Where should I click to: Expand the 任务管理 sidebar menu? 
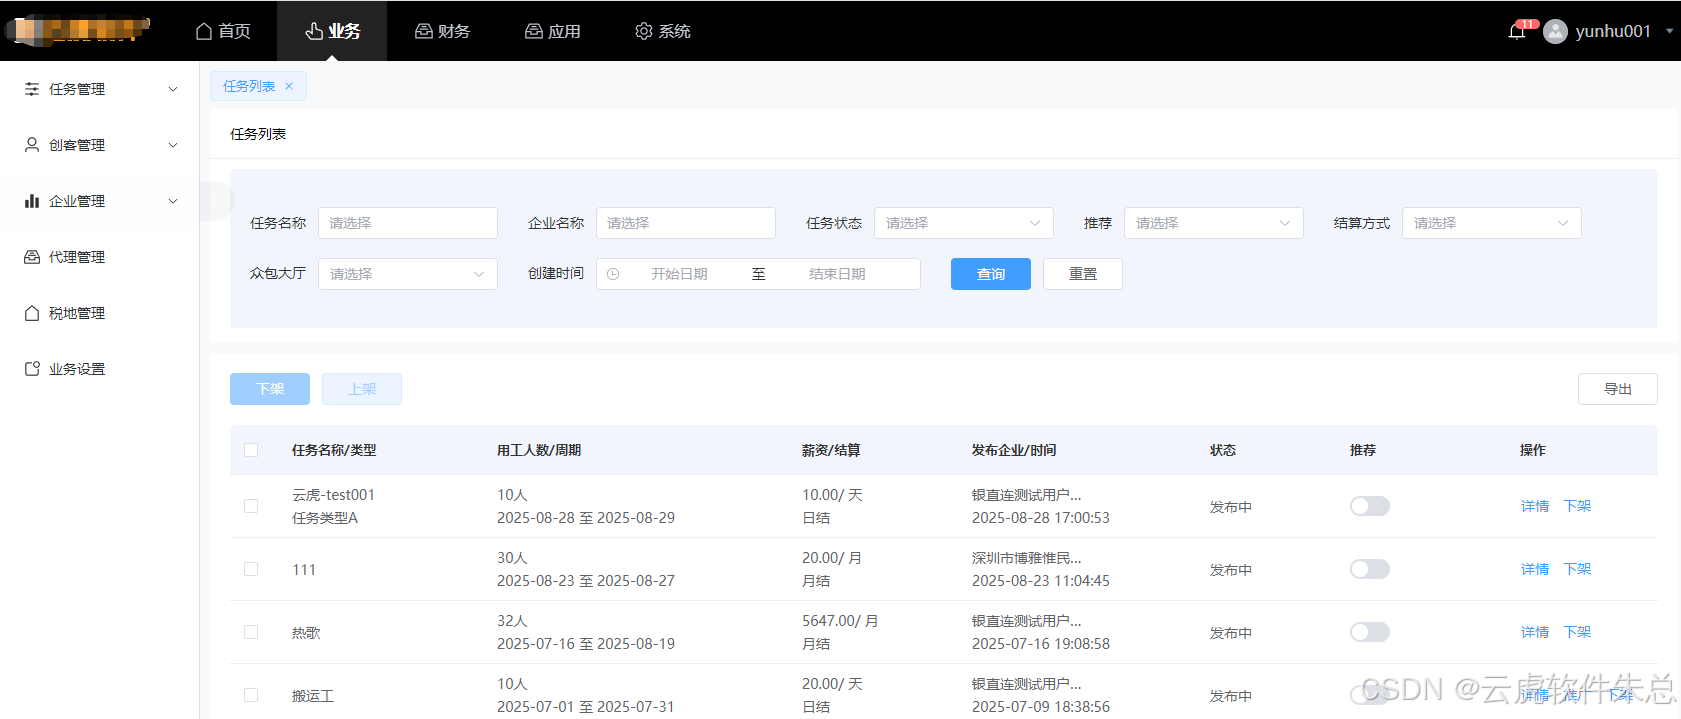(x=100, y=89)
